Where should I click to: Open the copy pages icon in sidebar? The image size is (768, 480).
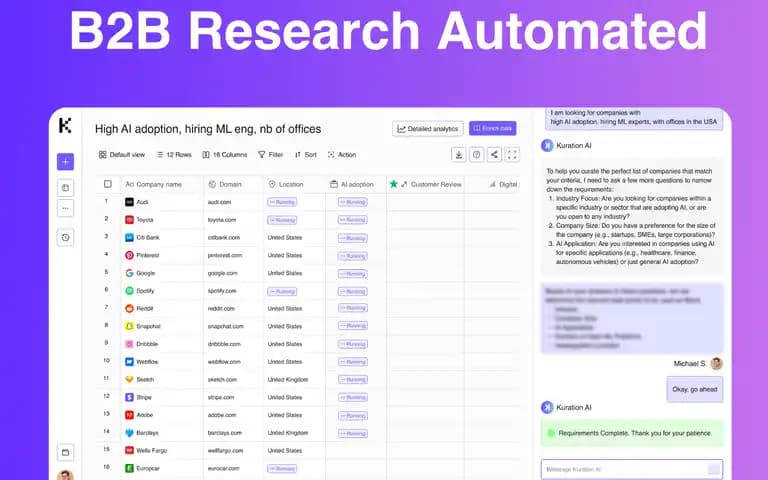click(x=66, y=188)
